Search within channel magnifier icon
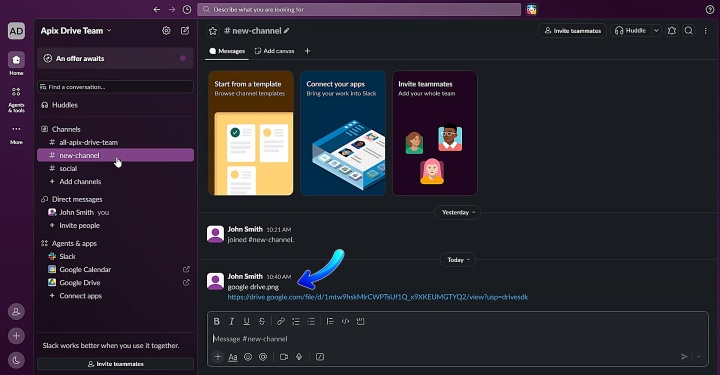This screenshot has height=375, width=720. click(x=688, y=30)
